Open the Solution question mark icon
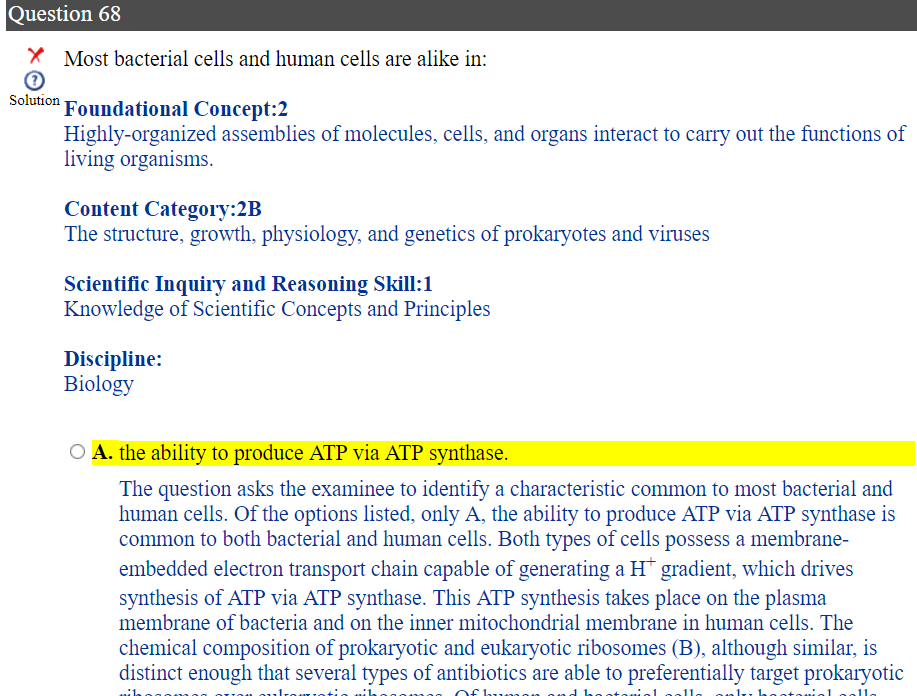The width and height of the screenshot is (917, 696). pyautogui.click(x=35, y=80)
